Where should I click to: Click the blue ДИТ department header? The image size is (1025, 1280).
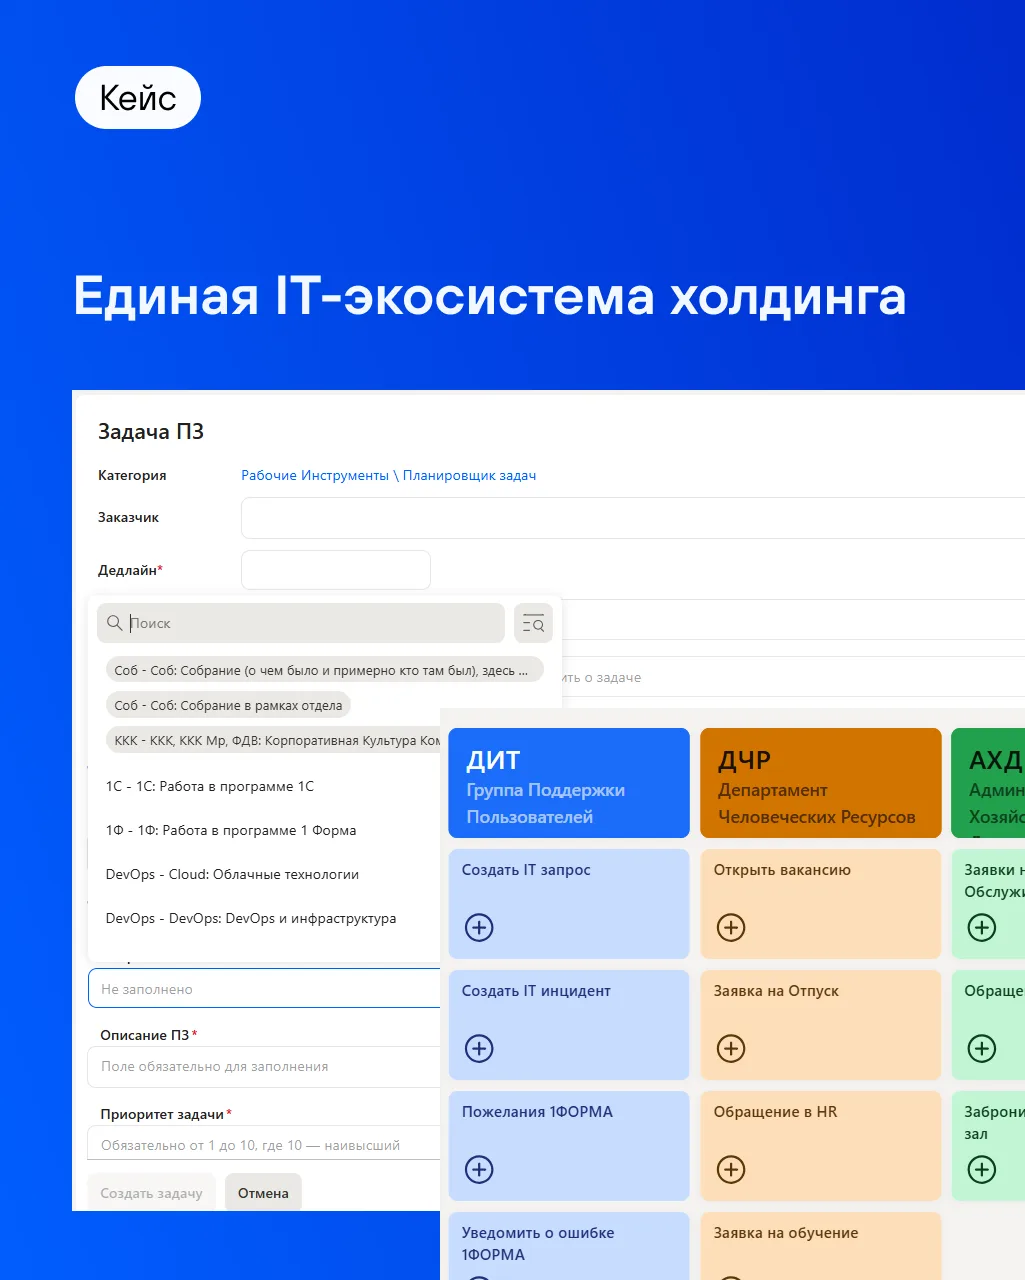click(x=569, y=783)
